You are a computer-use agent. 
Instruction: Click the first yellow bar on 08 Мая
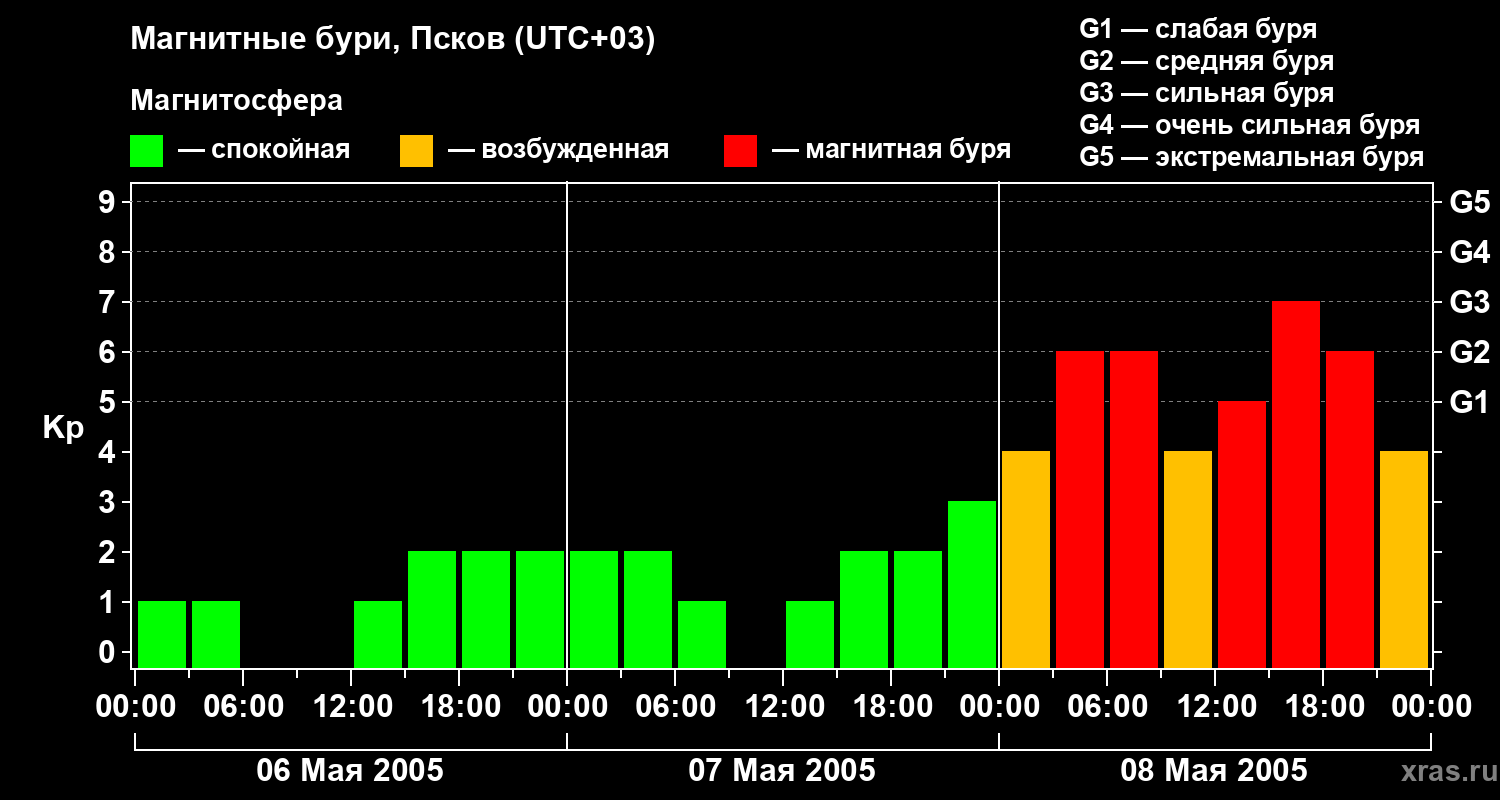(x=1026, y=559)
